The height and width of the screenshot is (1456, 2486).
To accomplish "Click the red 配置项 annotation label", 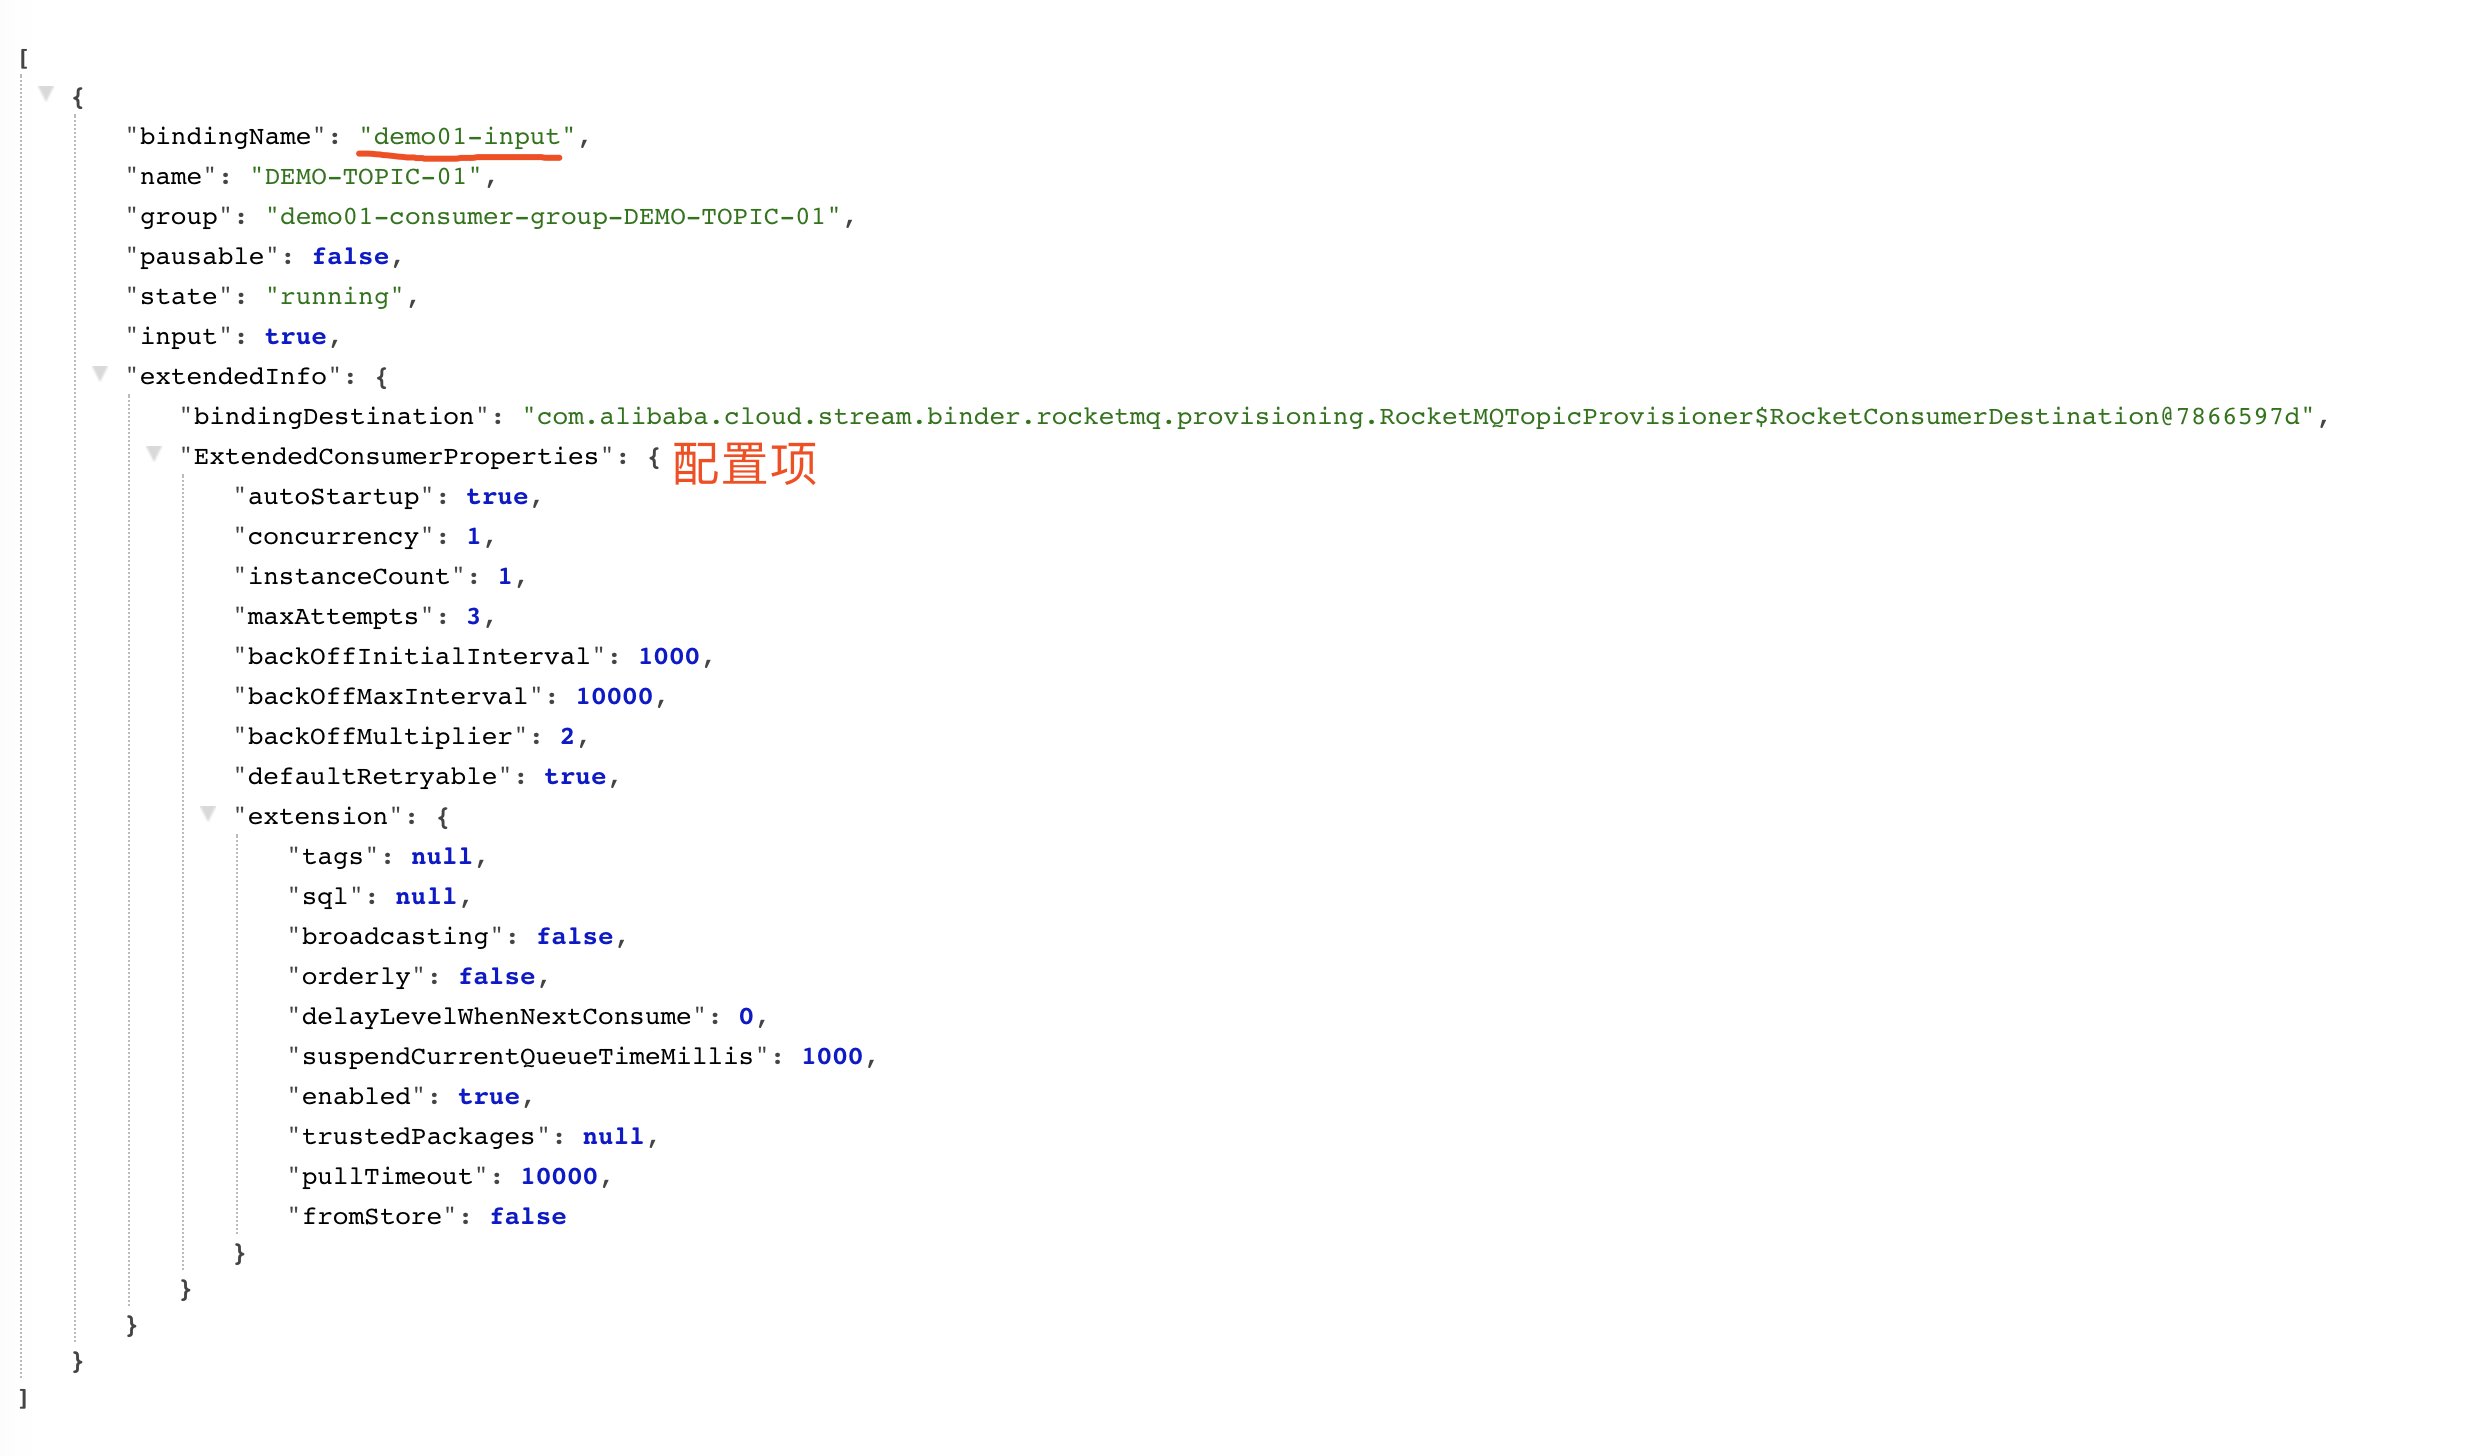I will (745, 464).
